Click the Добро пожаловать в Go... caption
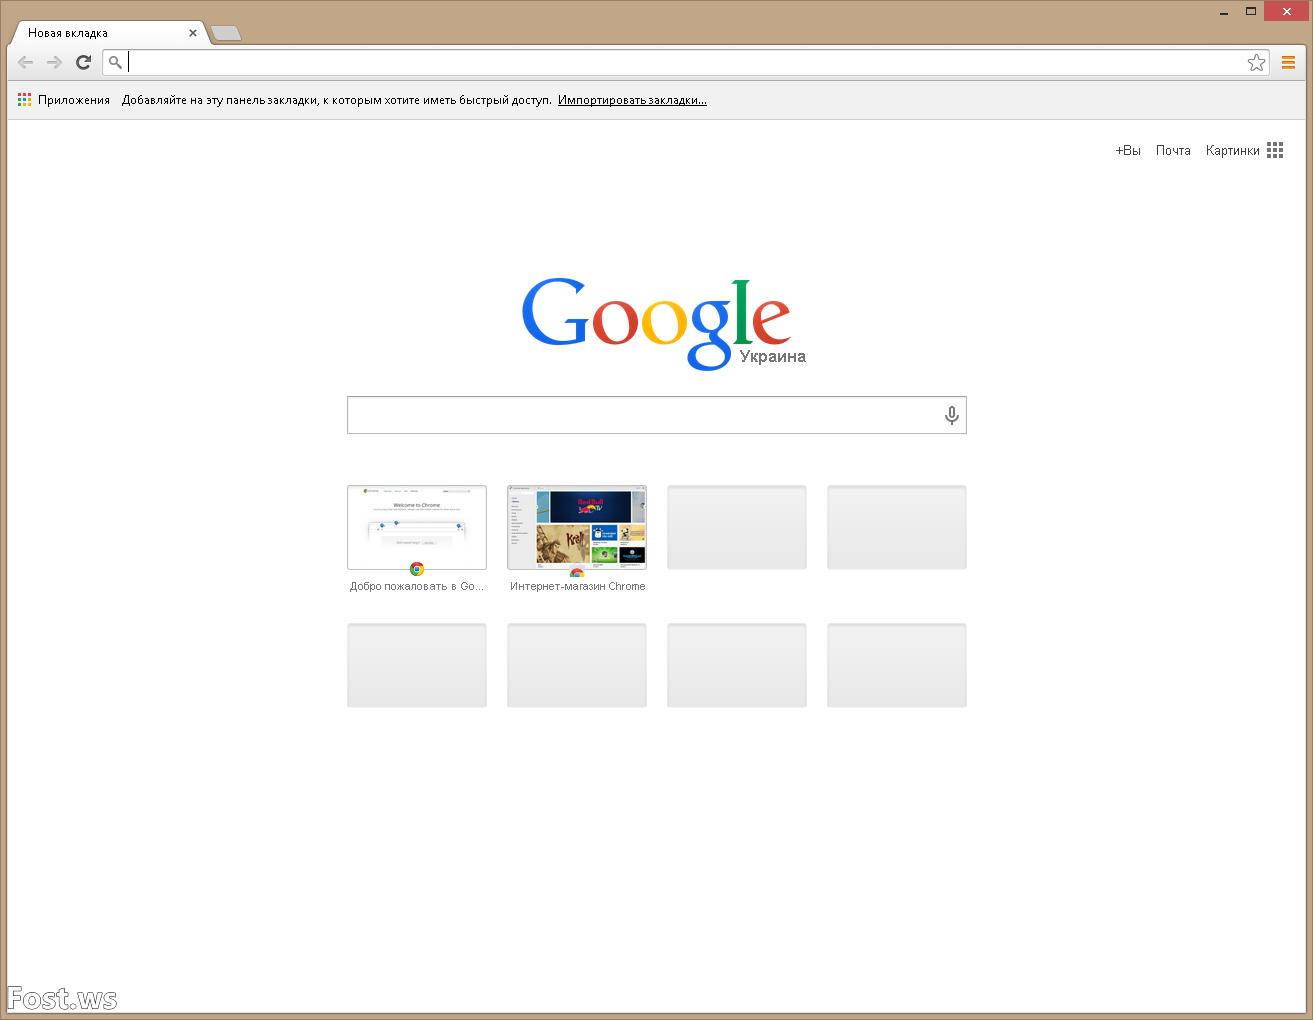 [x=417, y=586]
